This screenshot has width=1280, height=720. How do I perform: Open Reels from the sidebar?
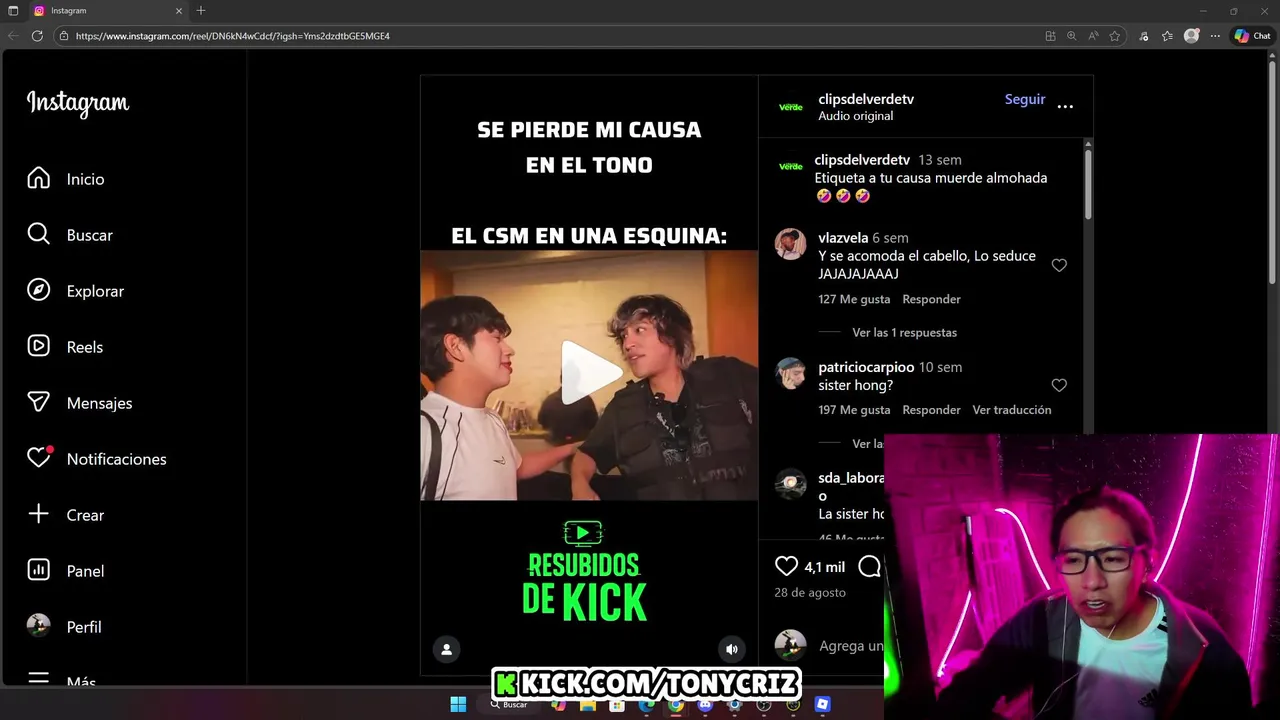65,347
